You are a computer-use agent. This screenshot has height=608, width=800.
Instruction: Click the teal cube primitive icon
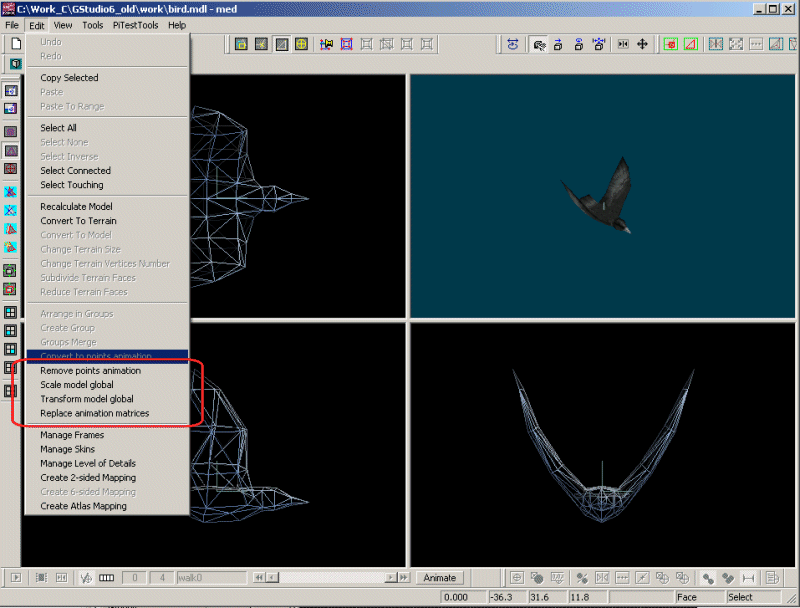tap(16, 63)
